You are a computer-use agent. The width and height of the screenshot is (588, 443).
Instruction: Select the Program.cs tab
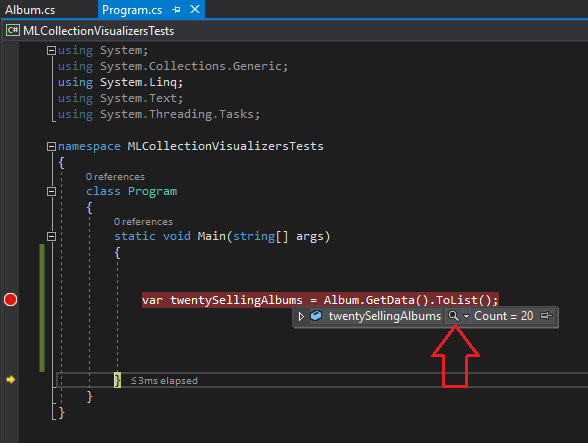132,10
